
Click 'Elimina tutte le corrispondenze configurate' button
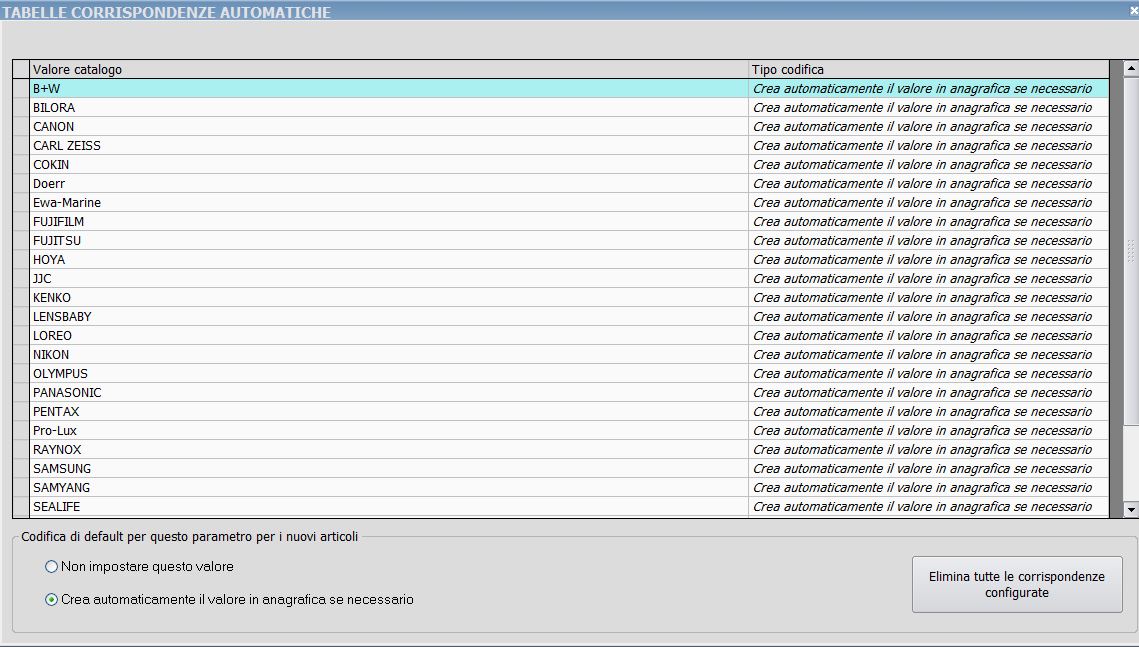pos(1017,585)
